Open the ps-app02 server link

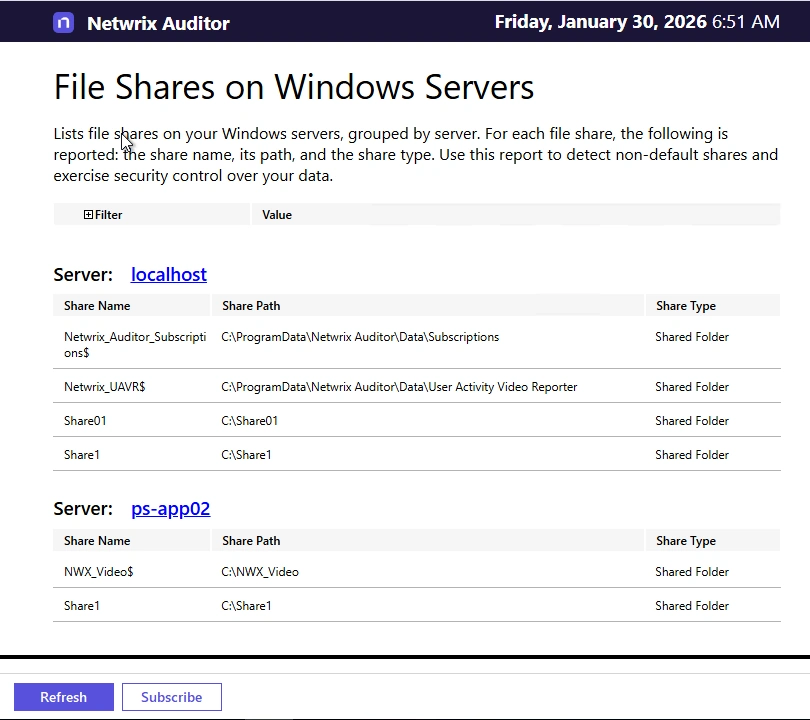170,509
